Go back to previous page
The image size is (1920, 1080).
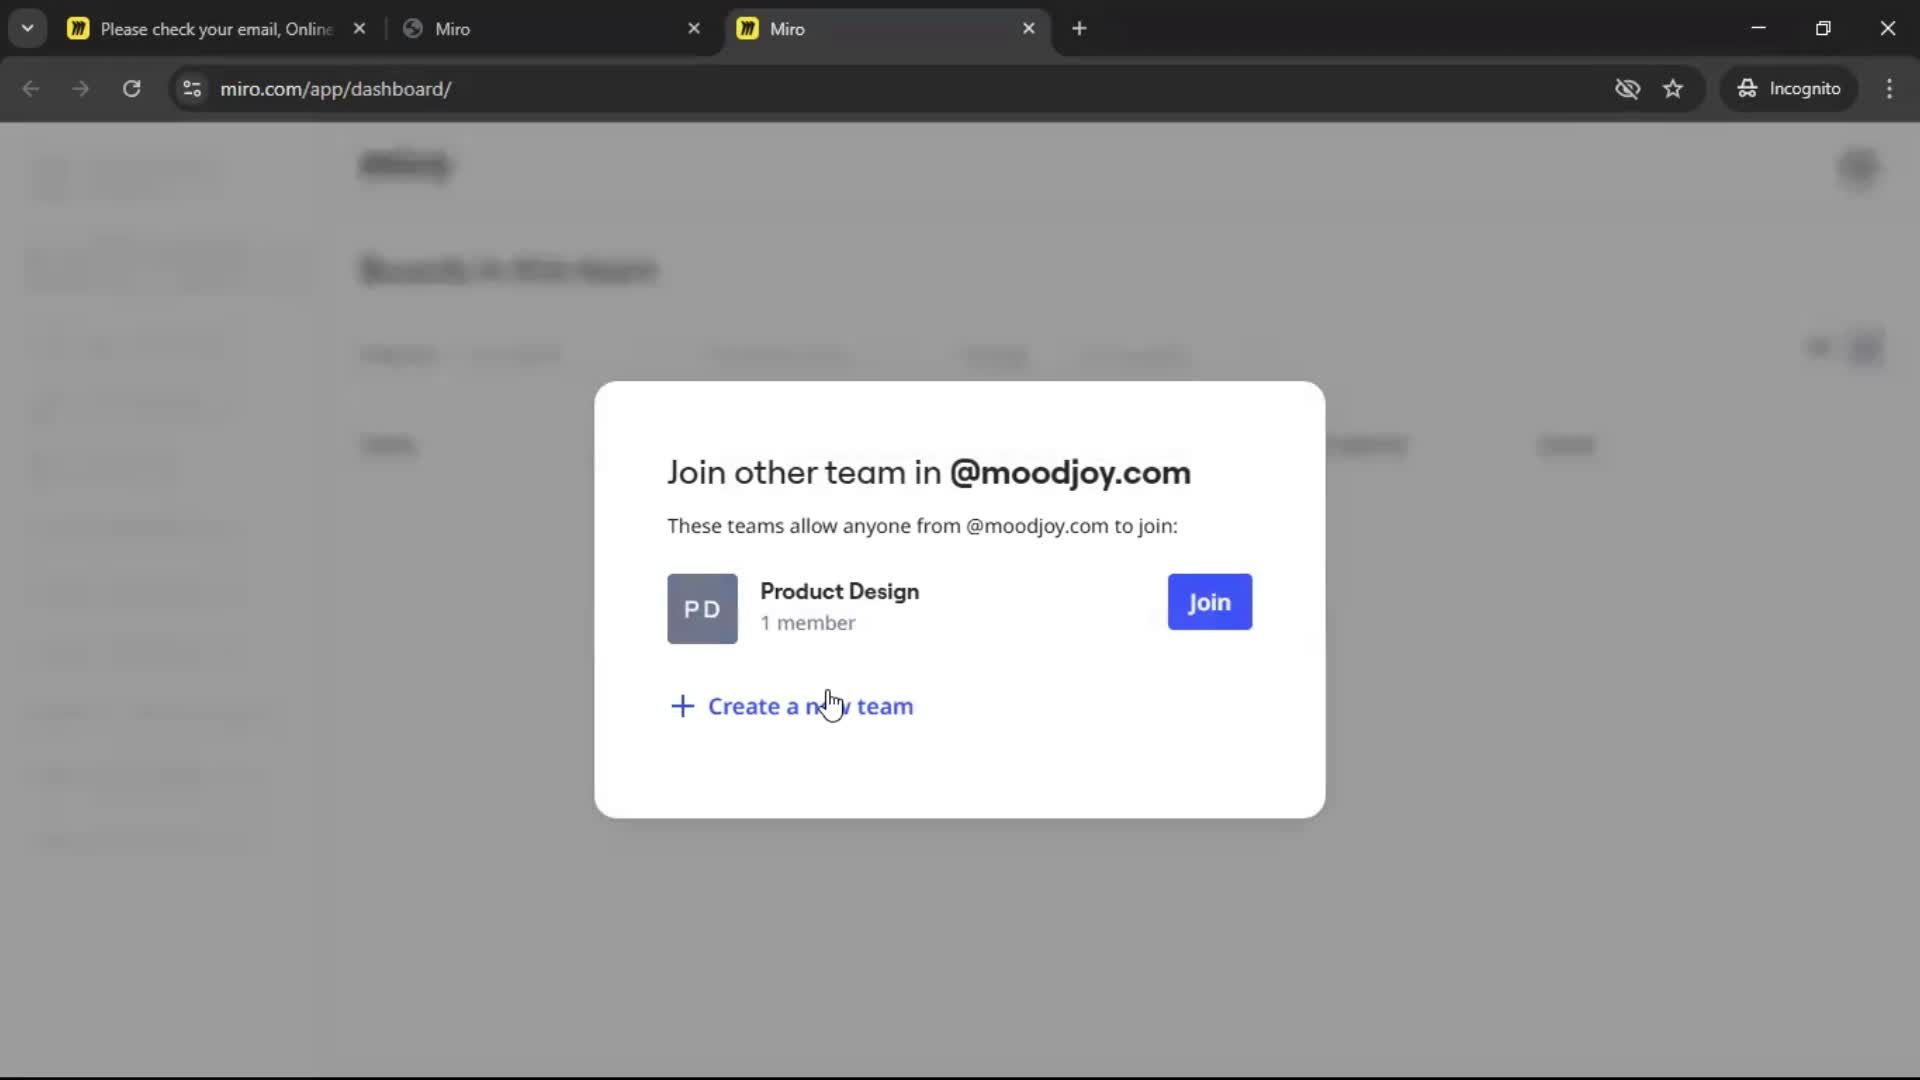(31, 89)
